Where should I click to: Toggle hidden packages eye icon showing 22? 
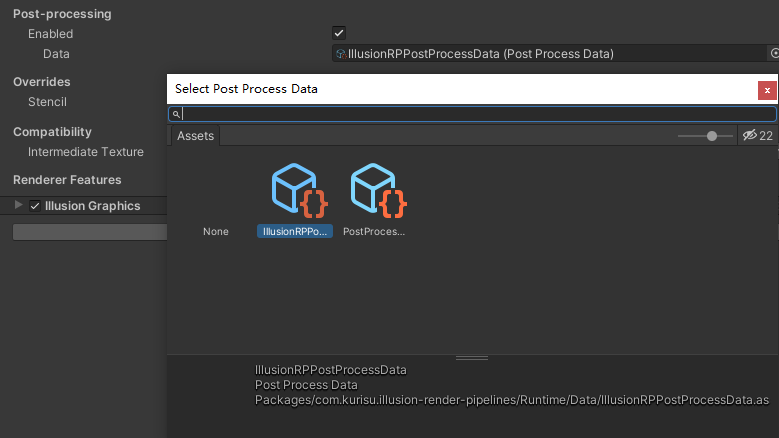pyautogui.click(x=757, y=136)
